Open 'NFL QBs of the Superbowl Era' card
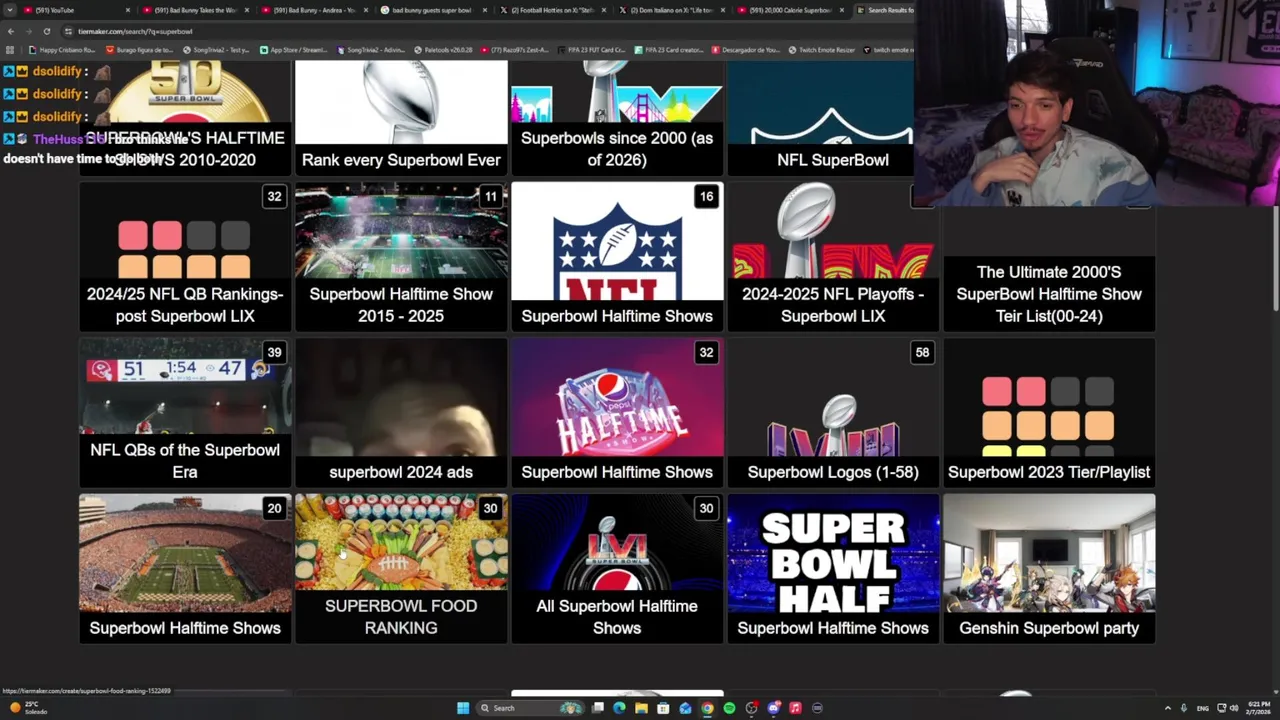 [185, 413]
